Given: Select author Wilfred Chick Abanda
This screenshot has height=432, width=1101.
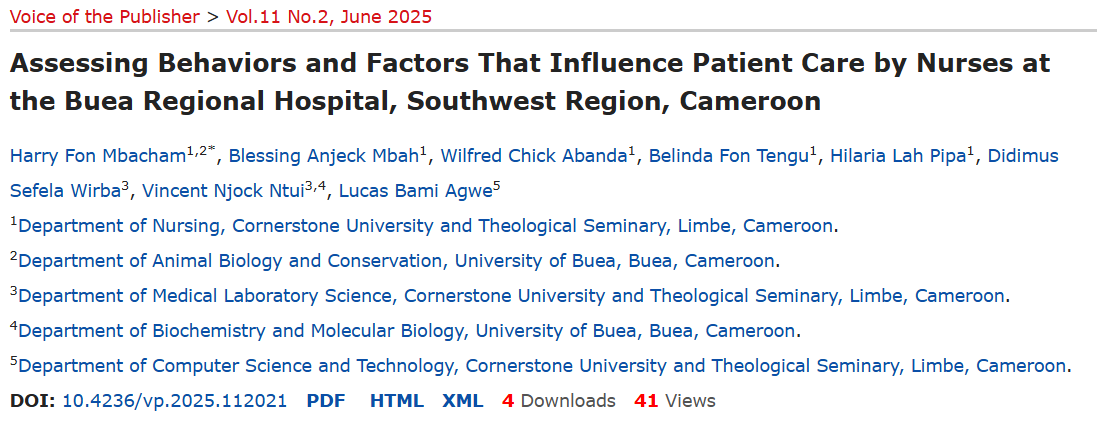Looking at the screenshot, I should point(534,156).
